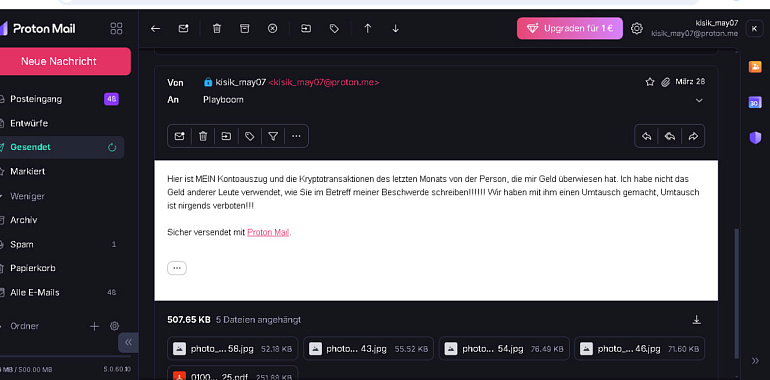
Task: Open the app switcher grid icon
Action: click(x=116, y=28)
